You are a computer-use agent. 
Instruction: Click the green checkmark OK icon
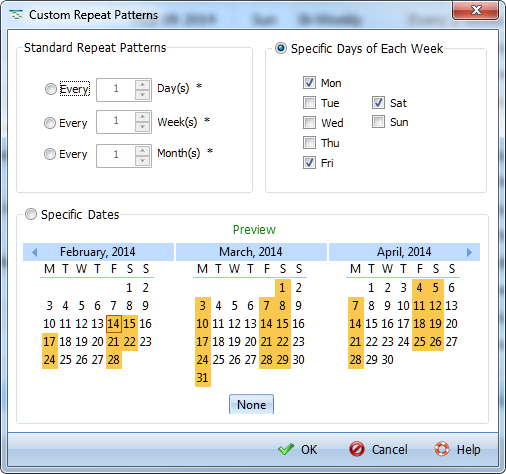(x=286, y=449)
